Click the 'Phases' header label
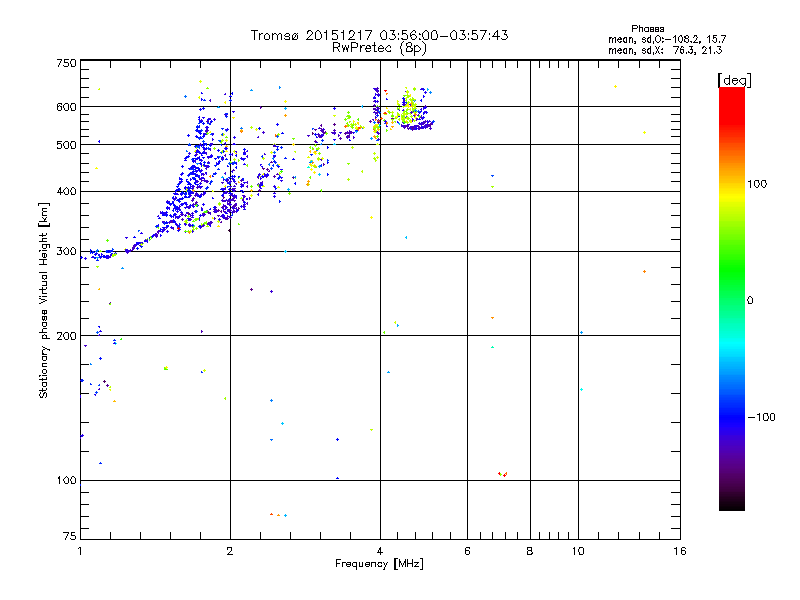 (x=647, y=29)
